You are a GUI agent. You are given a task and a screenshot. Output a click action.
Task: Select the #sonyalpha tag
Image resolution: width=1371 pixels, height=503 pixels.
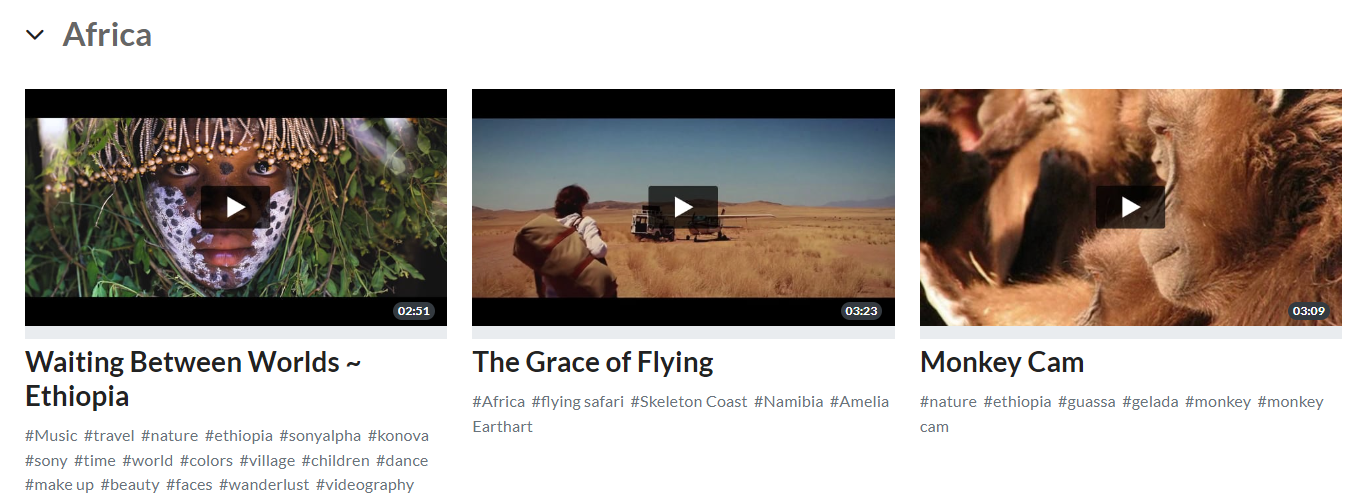[x=320, y=436]
